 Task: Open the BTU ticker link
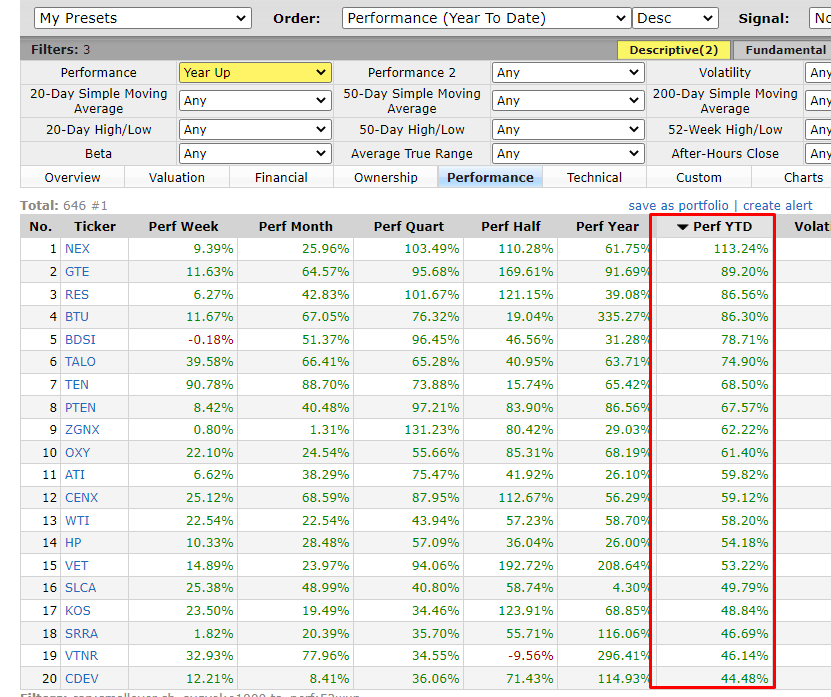pyautogui.click(x=77, y=317)
